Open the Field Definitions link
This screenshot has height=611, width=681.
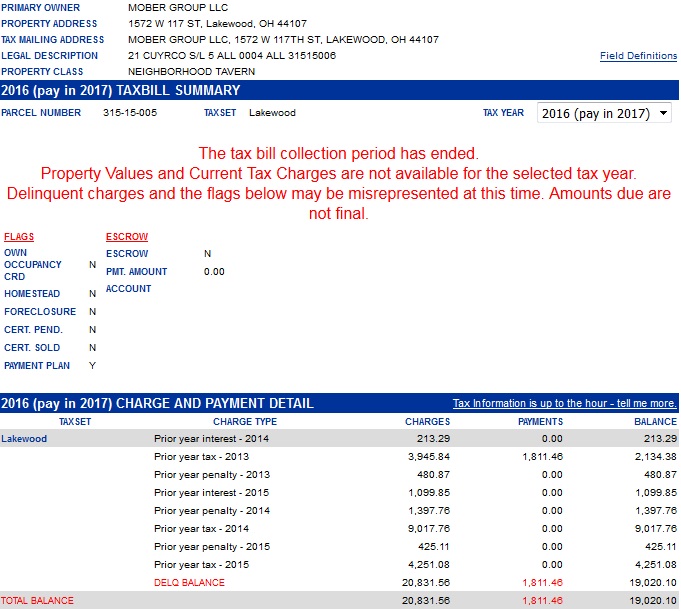[x=638, y=56]
